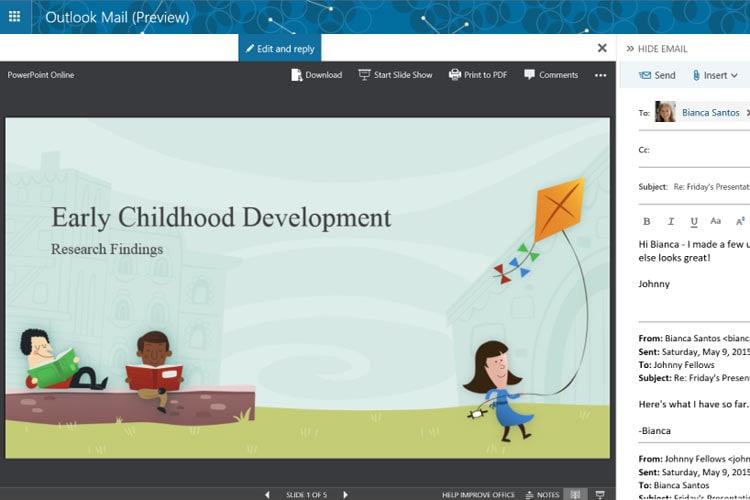Toggle the Notes pane in status bar
The width and height of the screenshot is (750, 500).
(543, 494)
